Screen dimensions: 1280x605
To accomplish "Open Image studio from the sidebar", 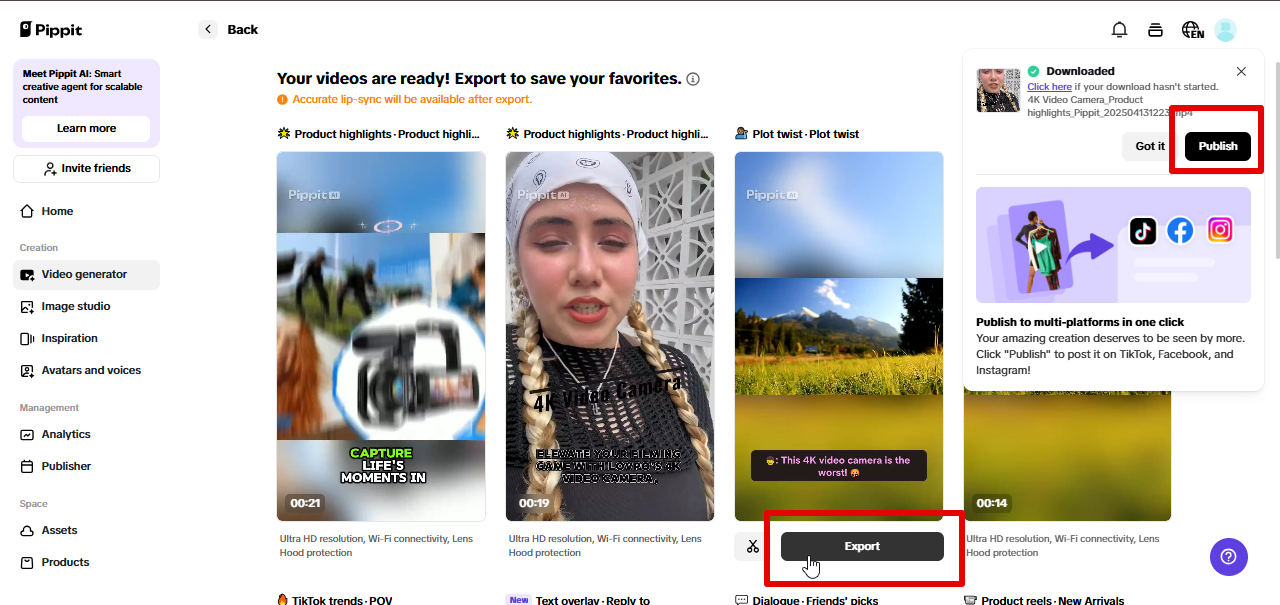I will (x=75, y=306).
